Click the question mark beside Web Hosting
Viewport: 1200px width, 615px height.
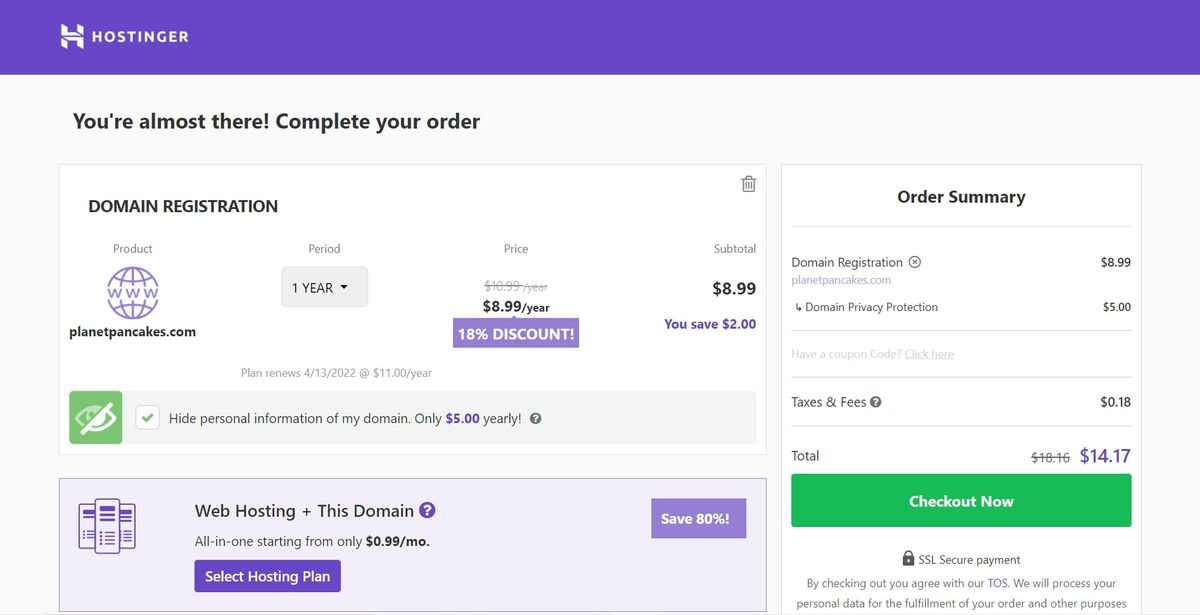click(x=427, y=510)
